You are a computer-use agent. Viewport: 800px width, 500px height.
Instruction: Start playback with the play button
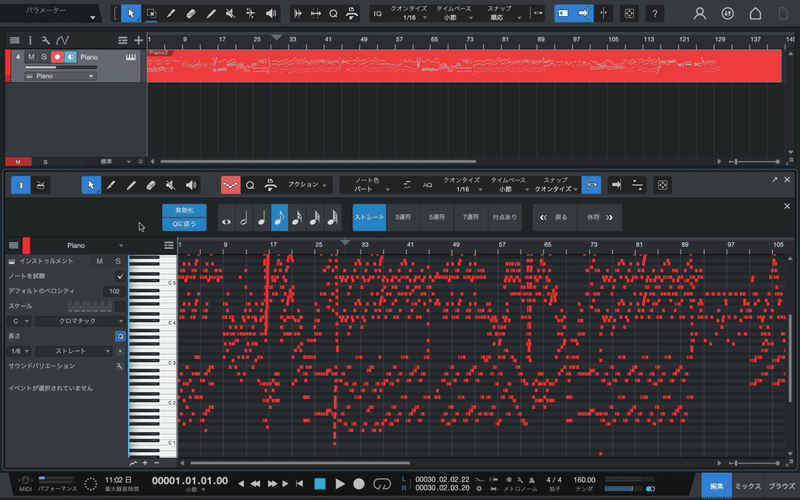click(x=340, y=484)
